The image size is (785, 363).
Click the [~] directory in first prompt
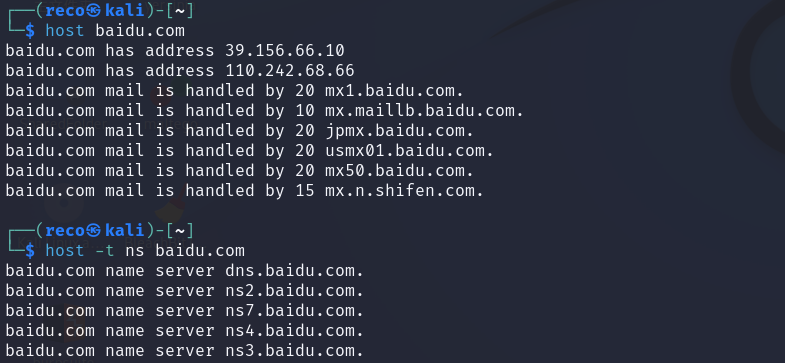tap(179, 11)
